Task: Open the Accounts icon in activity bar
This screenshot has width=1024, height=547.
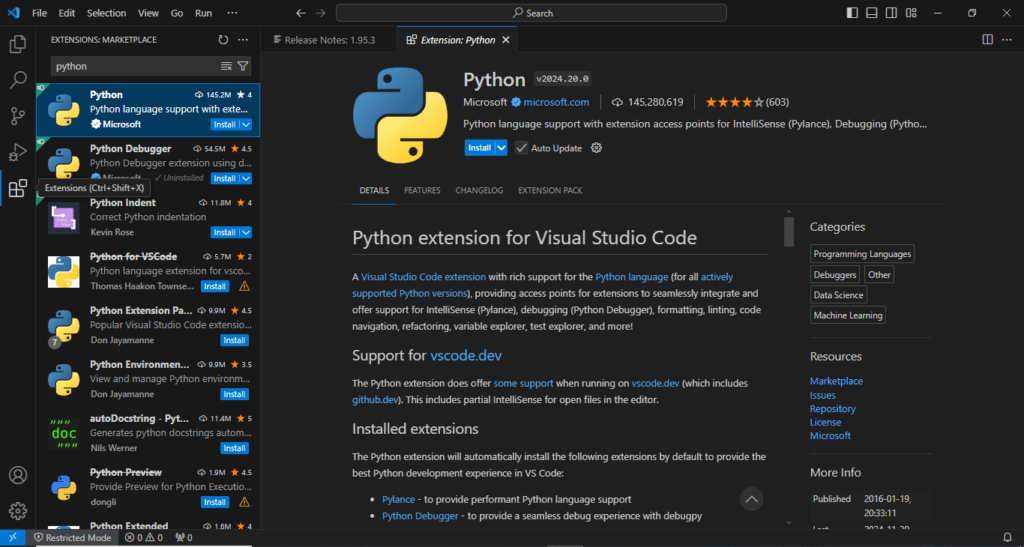Action: 18,475
